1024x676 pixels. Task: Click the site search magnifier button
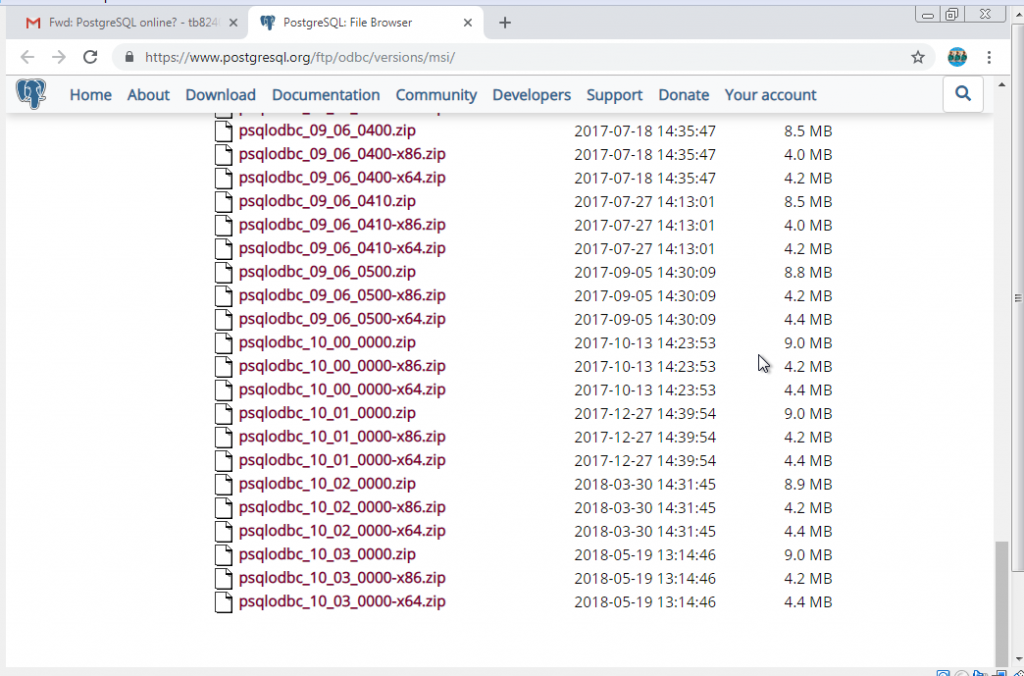[963, 94]
